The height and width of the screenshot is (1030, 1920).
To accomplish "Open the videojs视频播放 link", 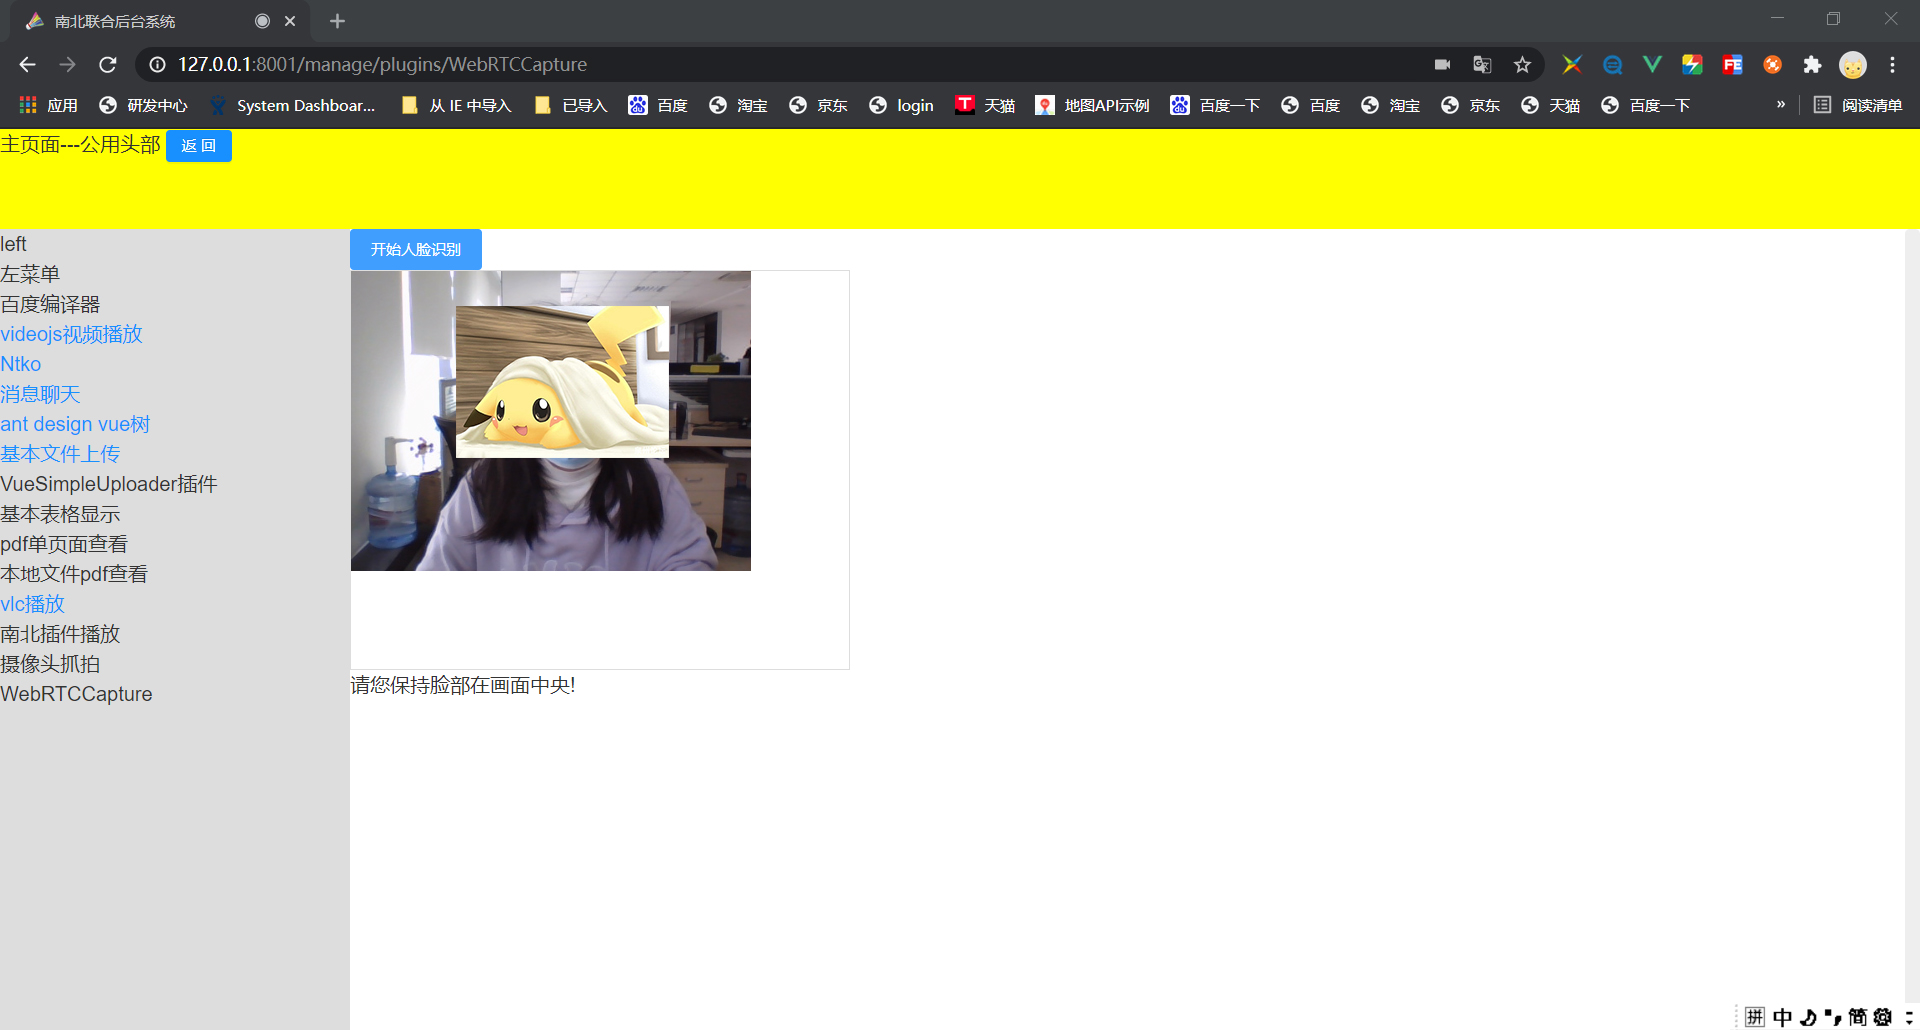I will (71, 334).
